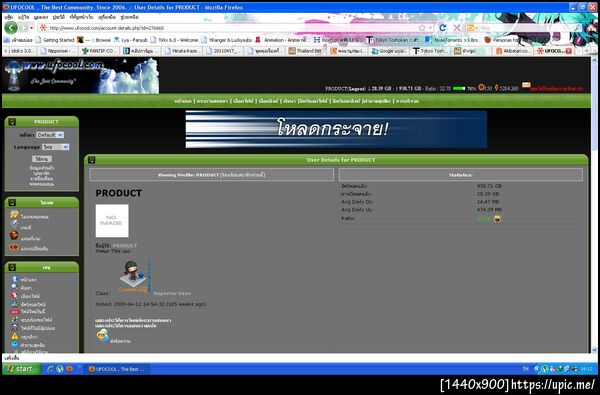Click the ufocool.com site logo
Viewport: 600px width, 395px height.
[x=81, y=76]
